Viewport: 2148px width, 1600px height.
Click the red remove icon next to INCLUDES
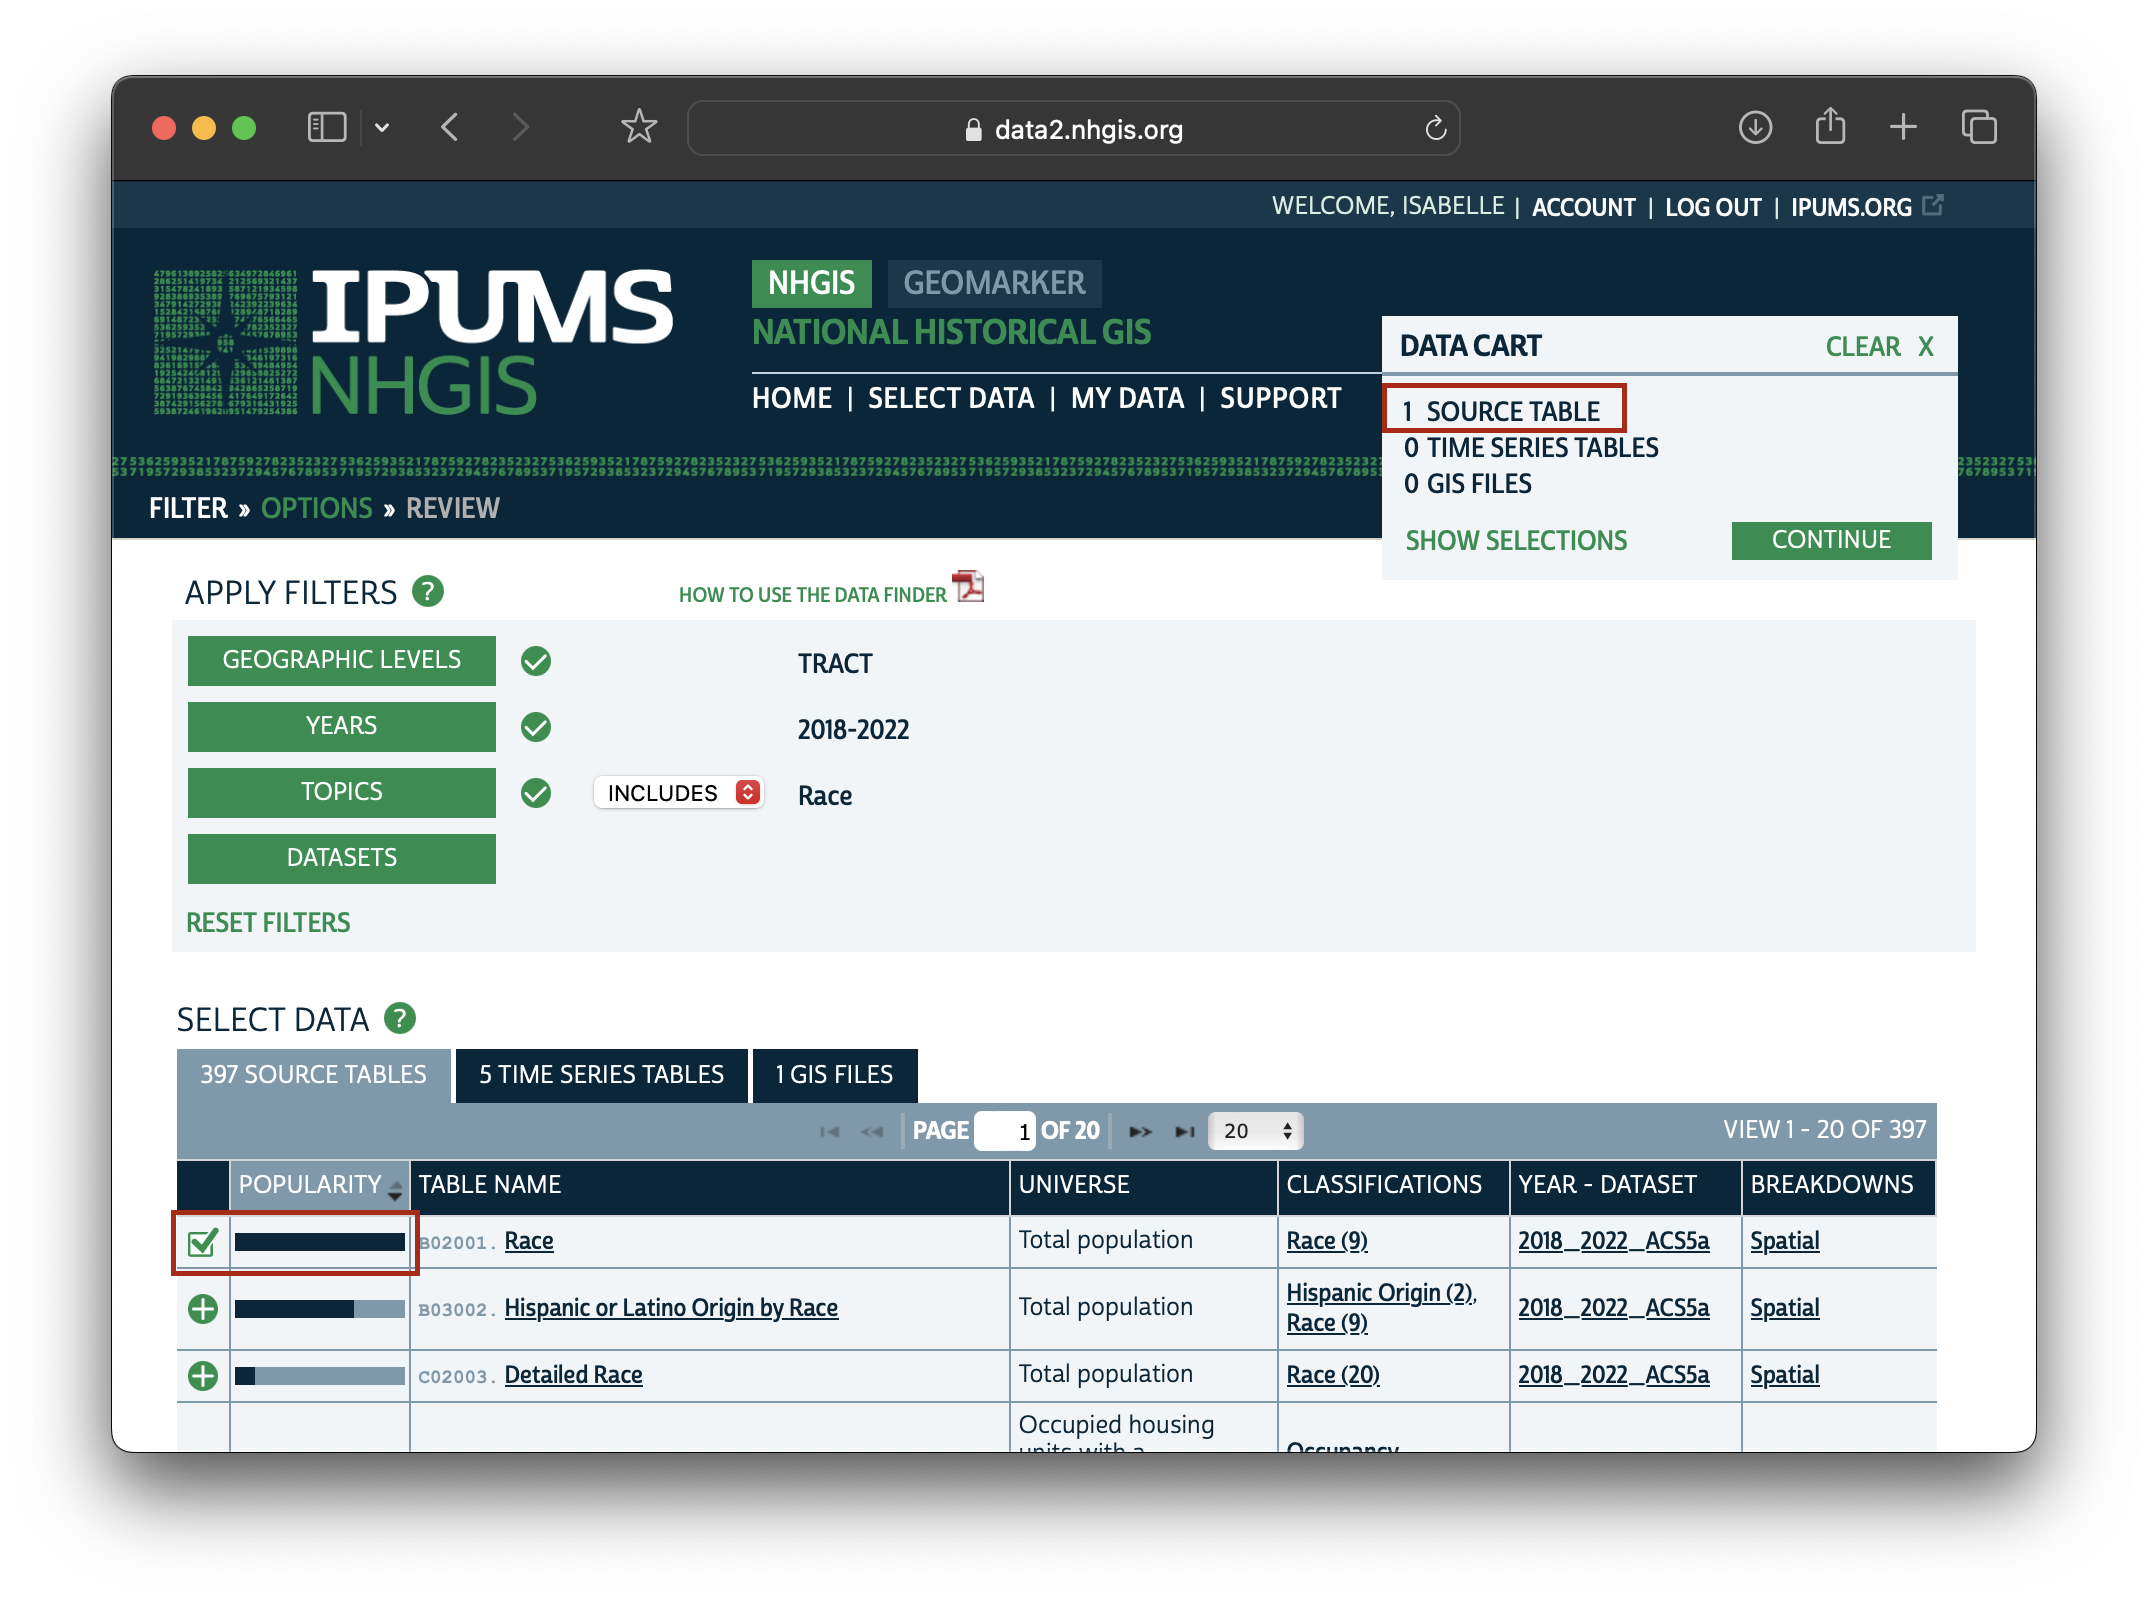click(751, 793)
